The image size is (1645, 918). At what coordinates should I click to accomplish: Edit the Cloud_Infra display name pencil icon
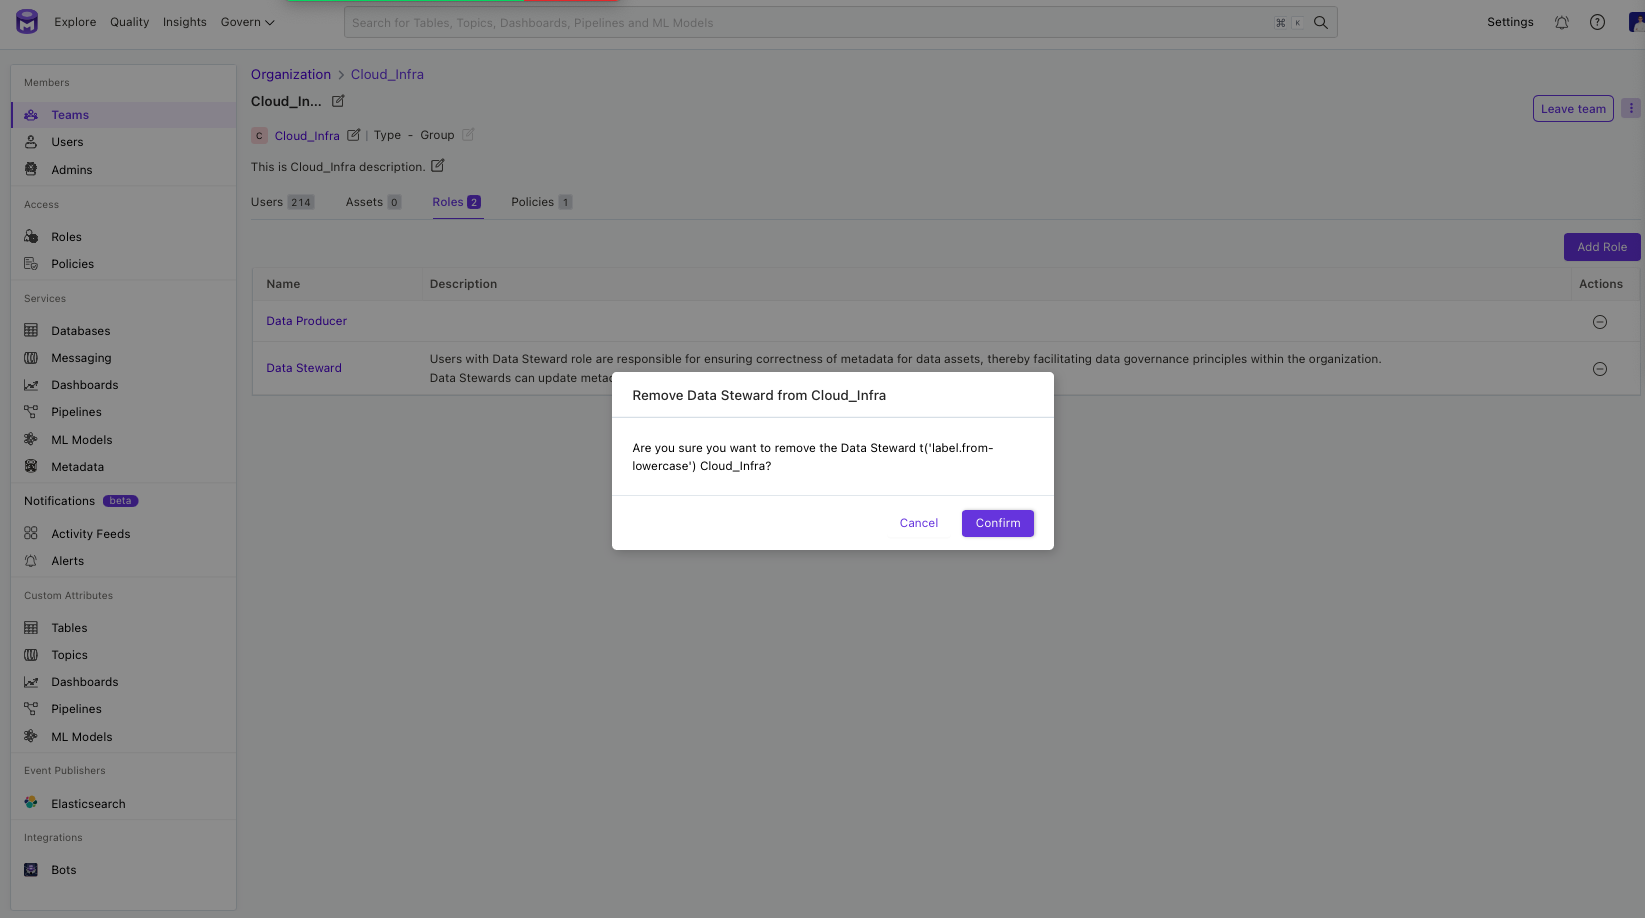(353, 135)
